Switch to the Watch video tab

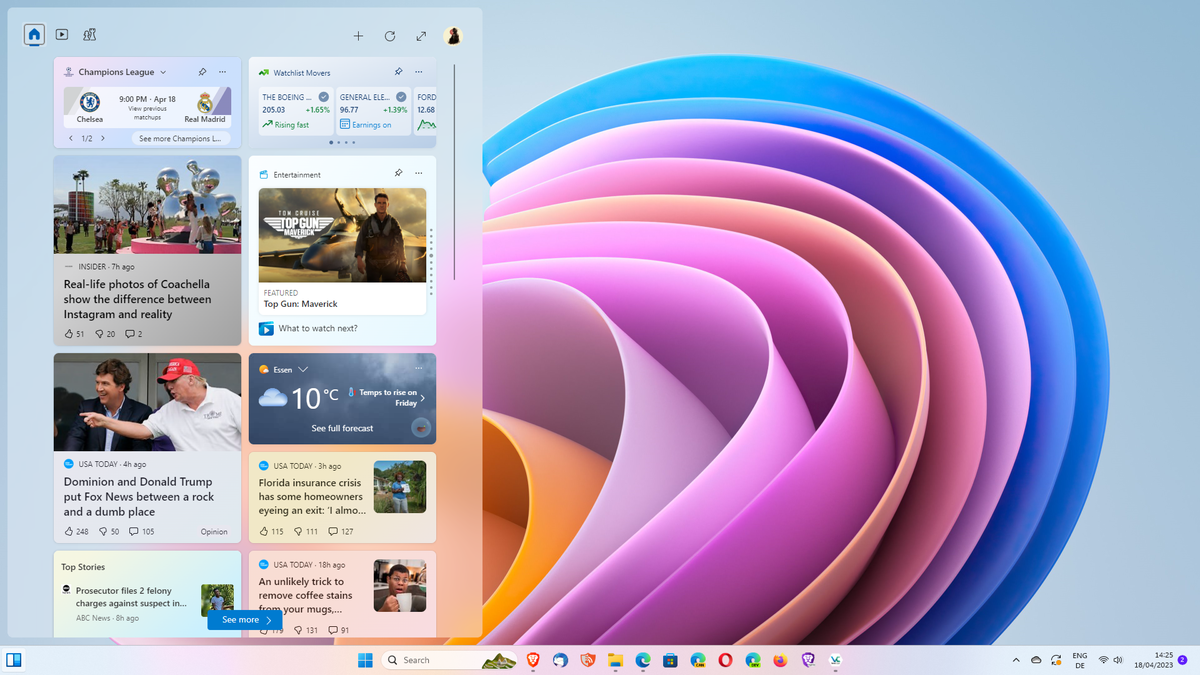point(62,34)
